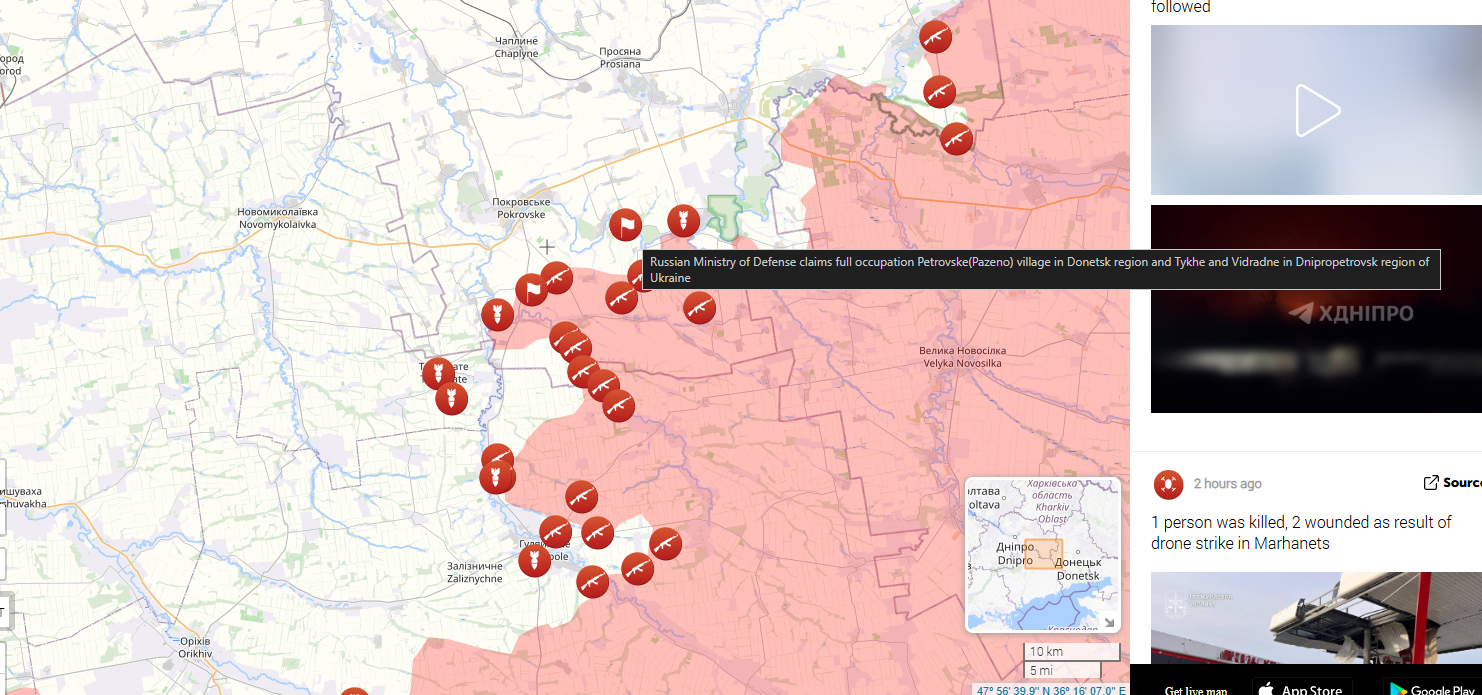Click the flag marker east of Pokrovske

pos(626,225)
